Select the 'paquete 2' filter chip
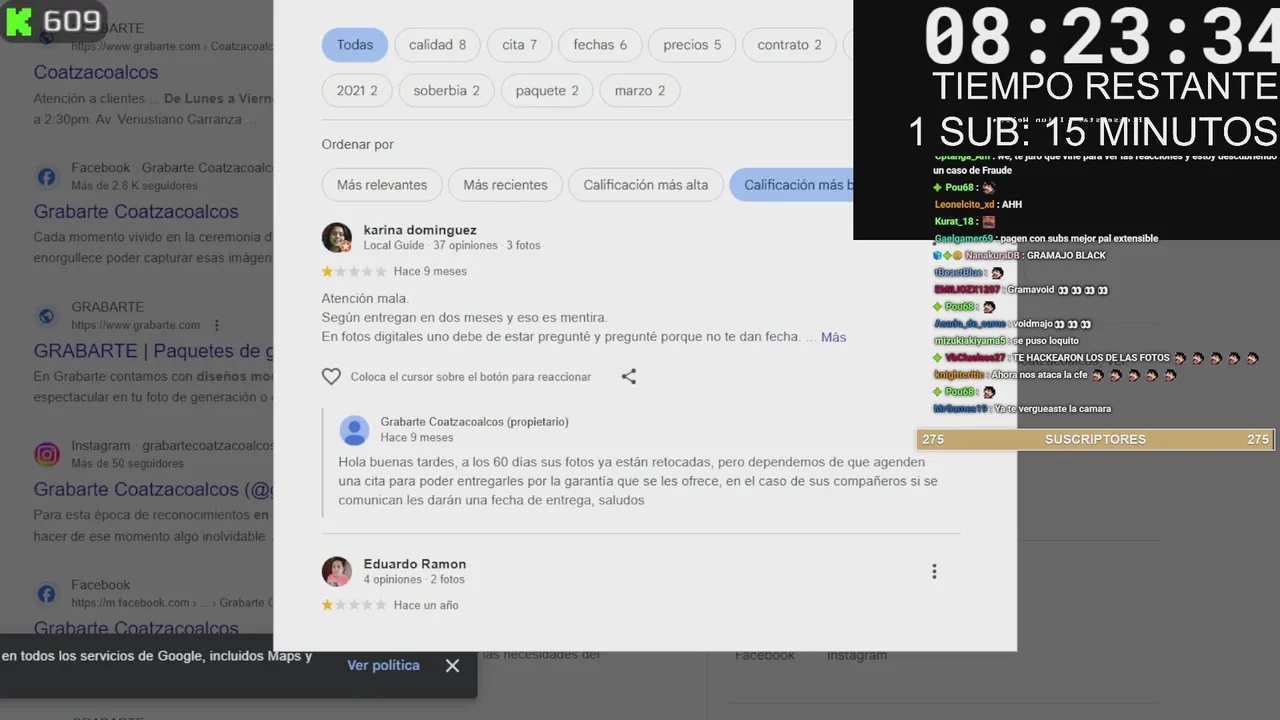The height and width of the screenshot is (720, 1280). point(547,91)
